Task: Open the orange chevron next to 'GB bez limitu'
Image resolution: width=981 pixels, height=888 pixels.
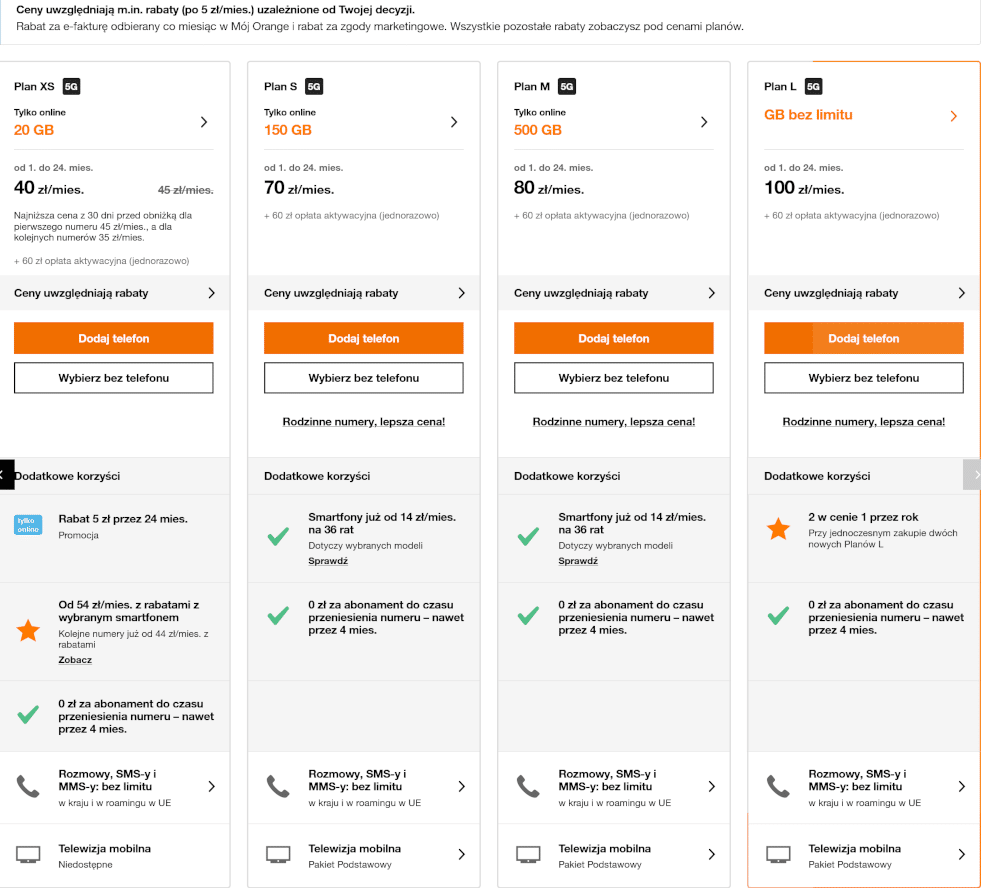Action: coord(953,116)
